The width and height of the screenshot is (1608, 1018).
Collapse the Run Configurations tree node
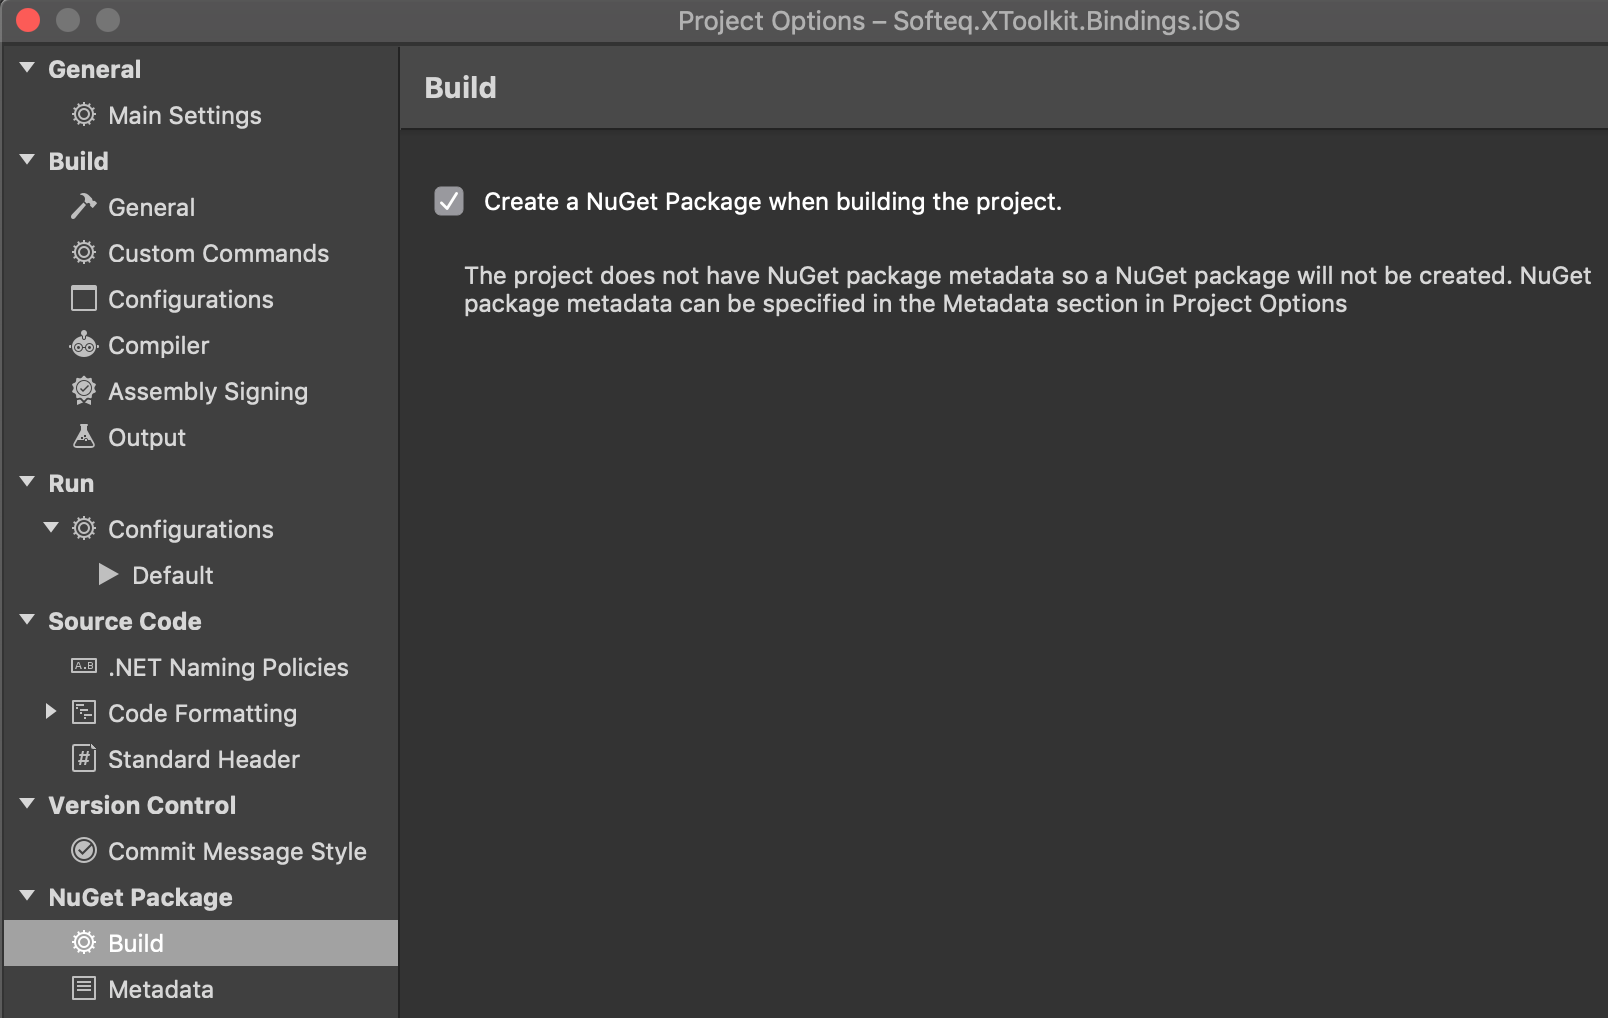[x=51, y=528]
